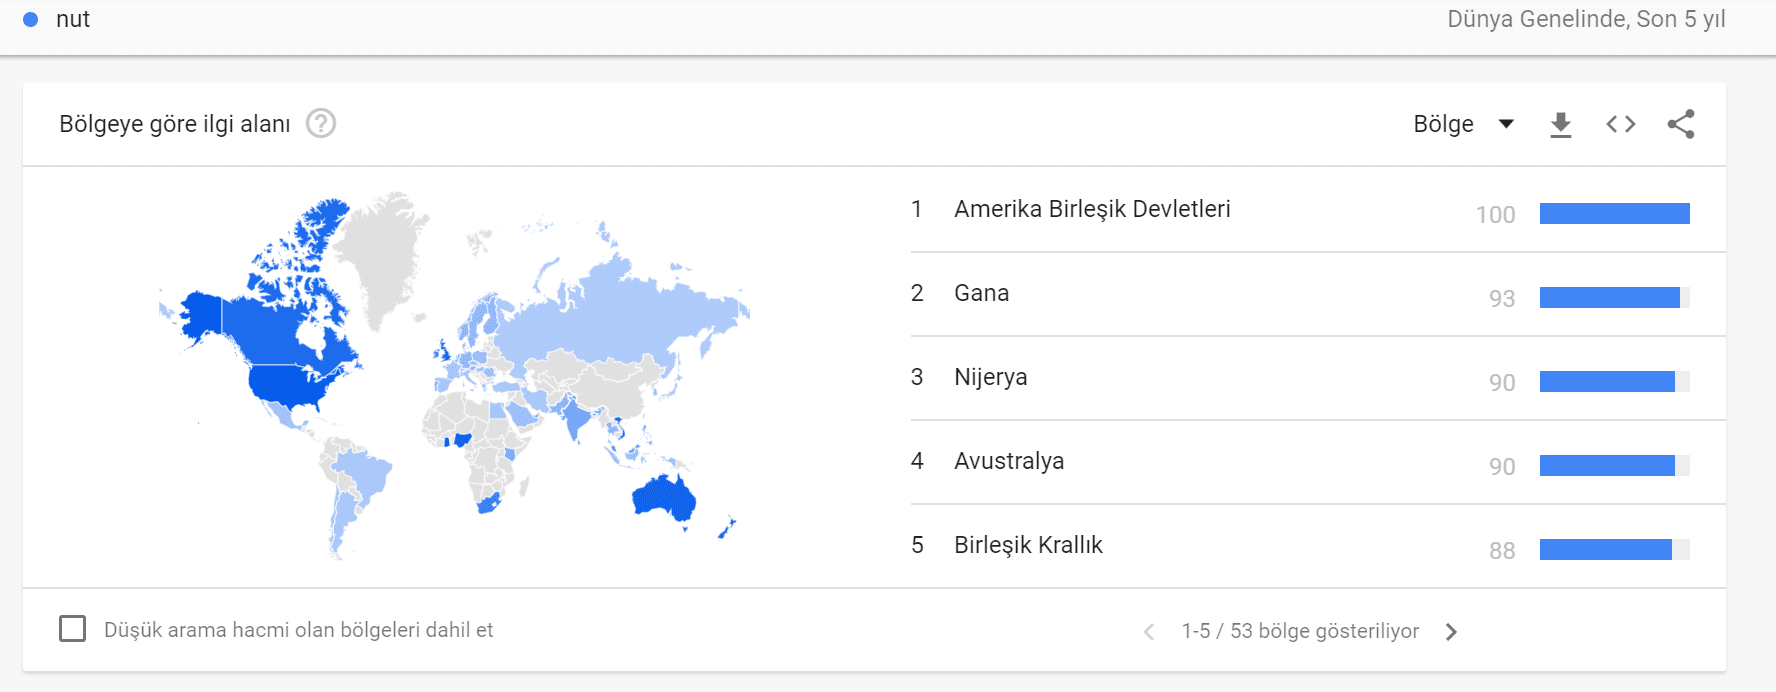Enable 'Düşük arama hacmi olan bölgeleri dahil et'
This screenshot has height=692, width=1776.
(73, 628)
